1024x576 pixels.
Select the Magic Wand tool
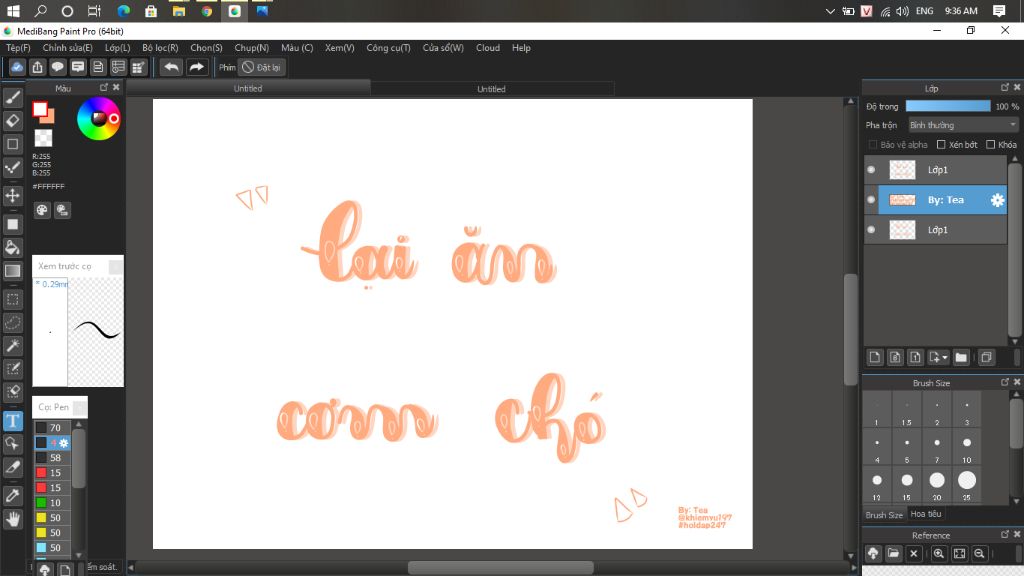pyautogui.click(x=12, y=345)
